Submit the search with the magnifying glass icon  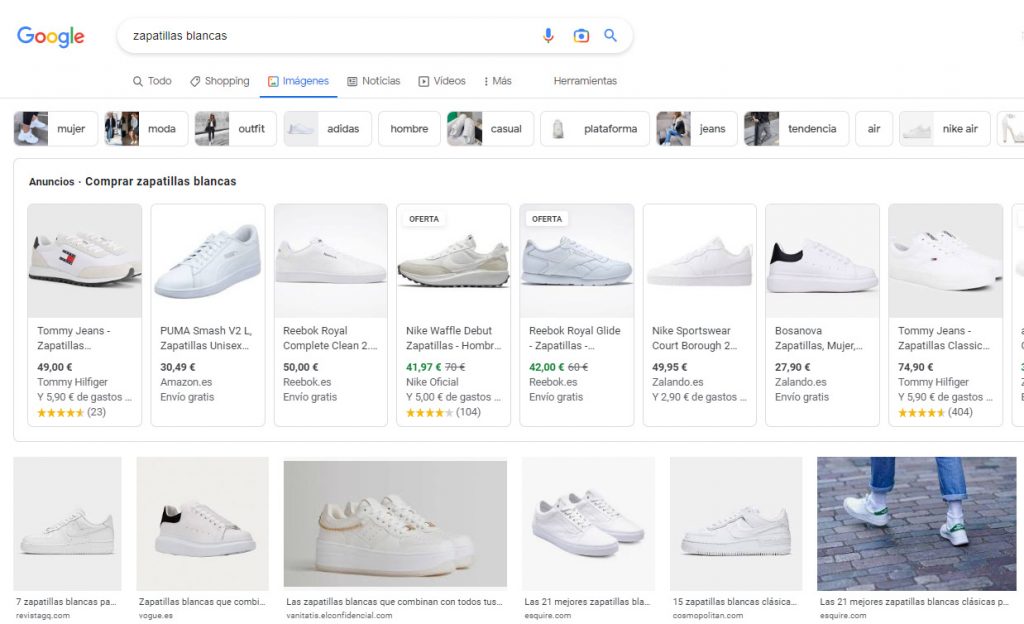click(611, 35)
